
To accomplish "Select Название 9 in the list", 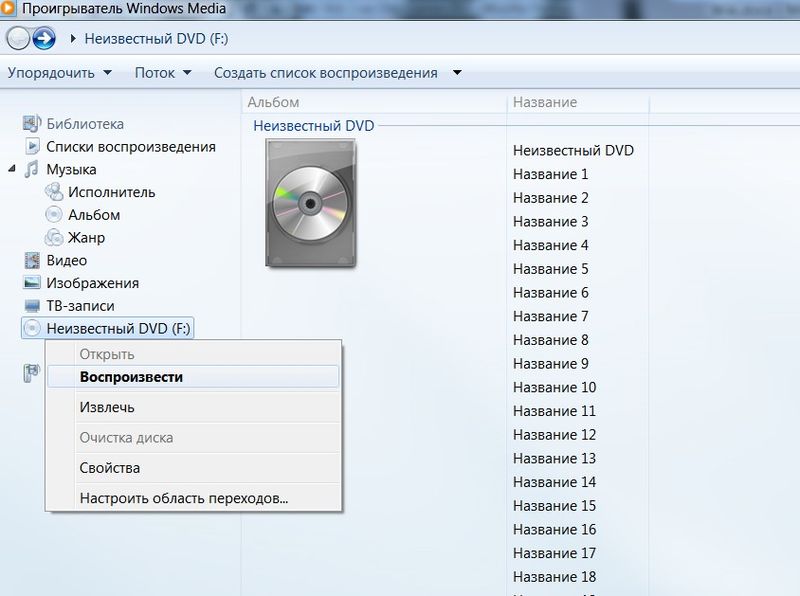I will [x=551, y=363].
